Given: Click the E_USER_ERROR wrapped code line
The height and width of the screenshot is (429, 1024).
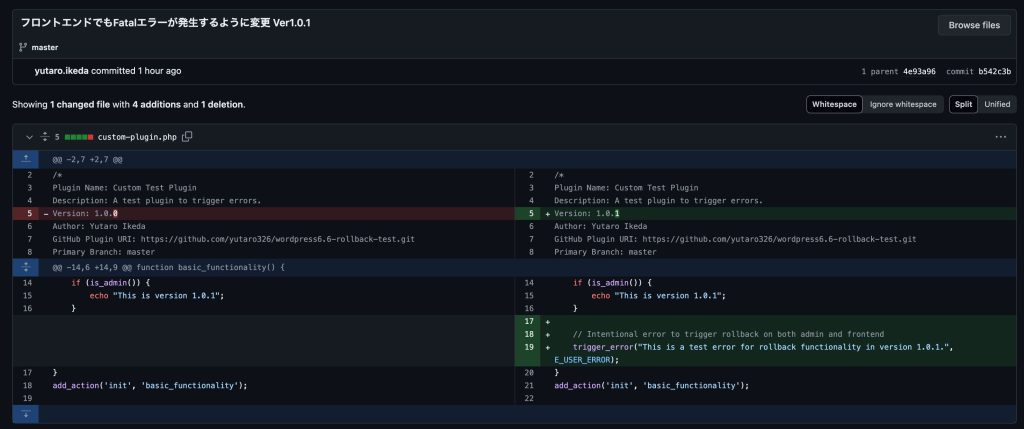Looking at the screenshot, I should (586, 359).
